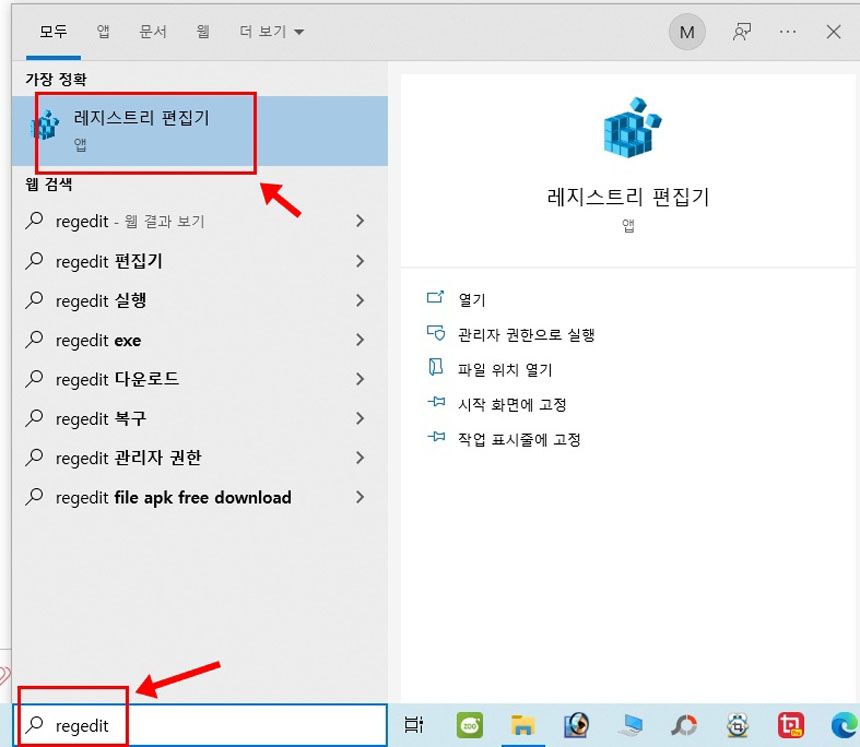Screen dimensions: 860x747
Task: Switch to the 웹 tab
Action: tap(203, 31)
